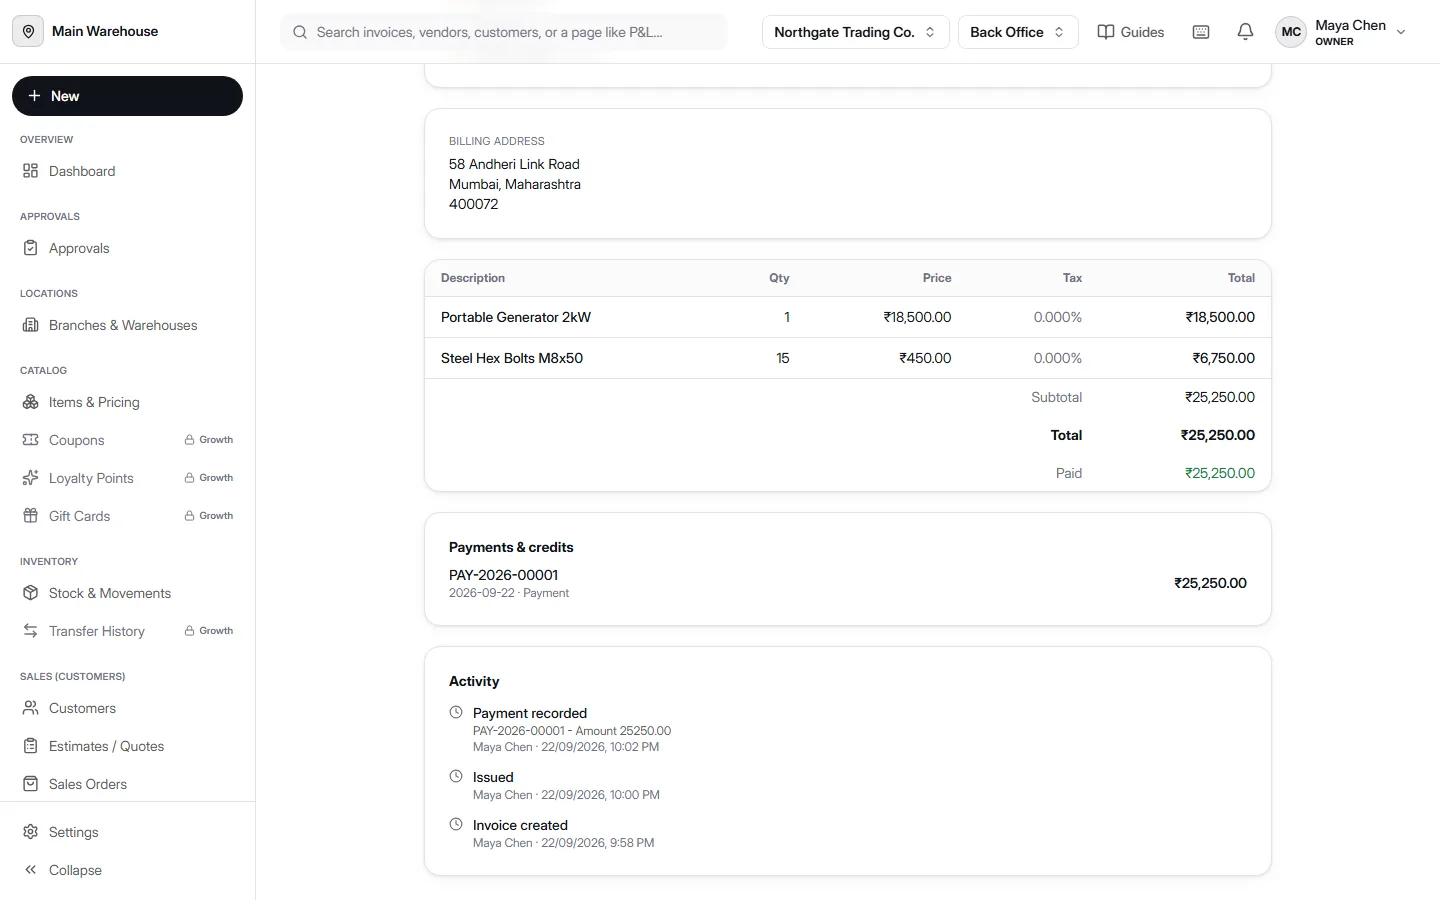1440x900 pixels.
Task: Open Branches & Warehouses page
Action: [127, 325]
